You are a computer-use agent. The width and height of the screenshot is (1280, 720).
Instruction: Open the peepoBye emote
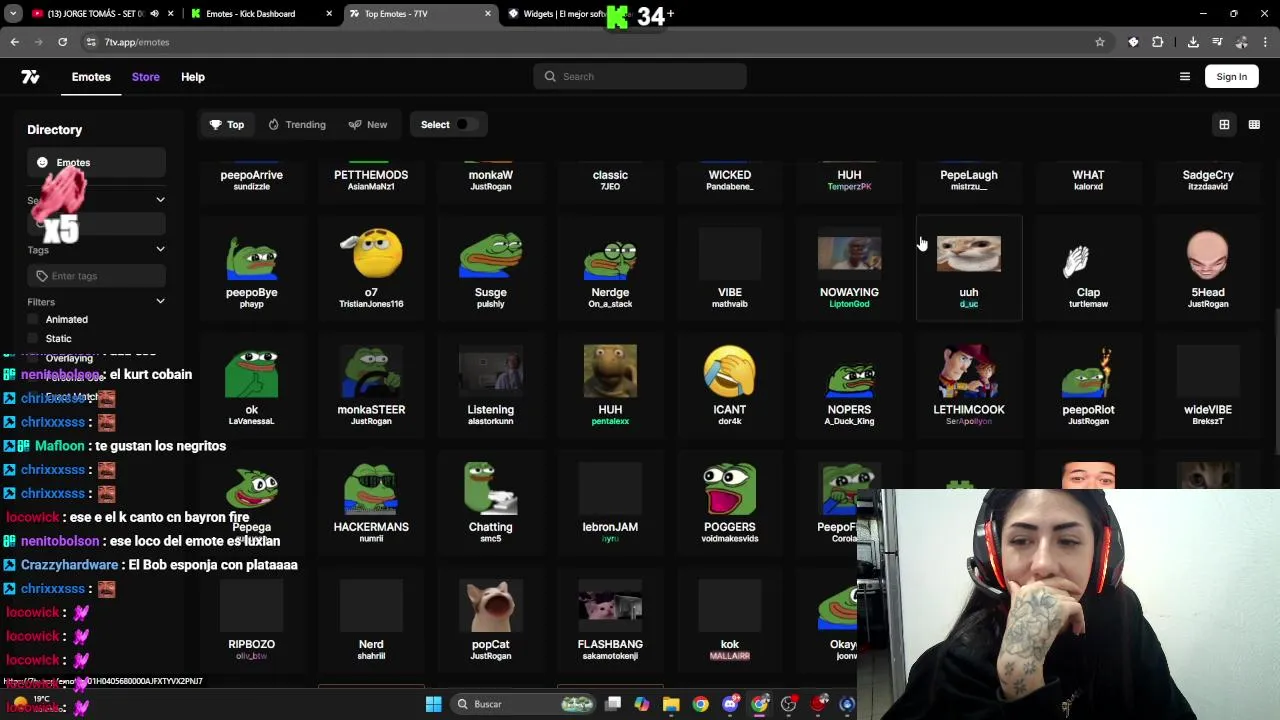252,268
